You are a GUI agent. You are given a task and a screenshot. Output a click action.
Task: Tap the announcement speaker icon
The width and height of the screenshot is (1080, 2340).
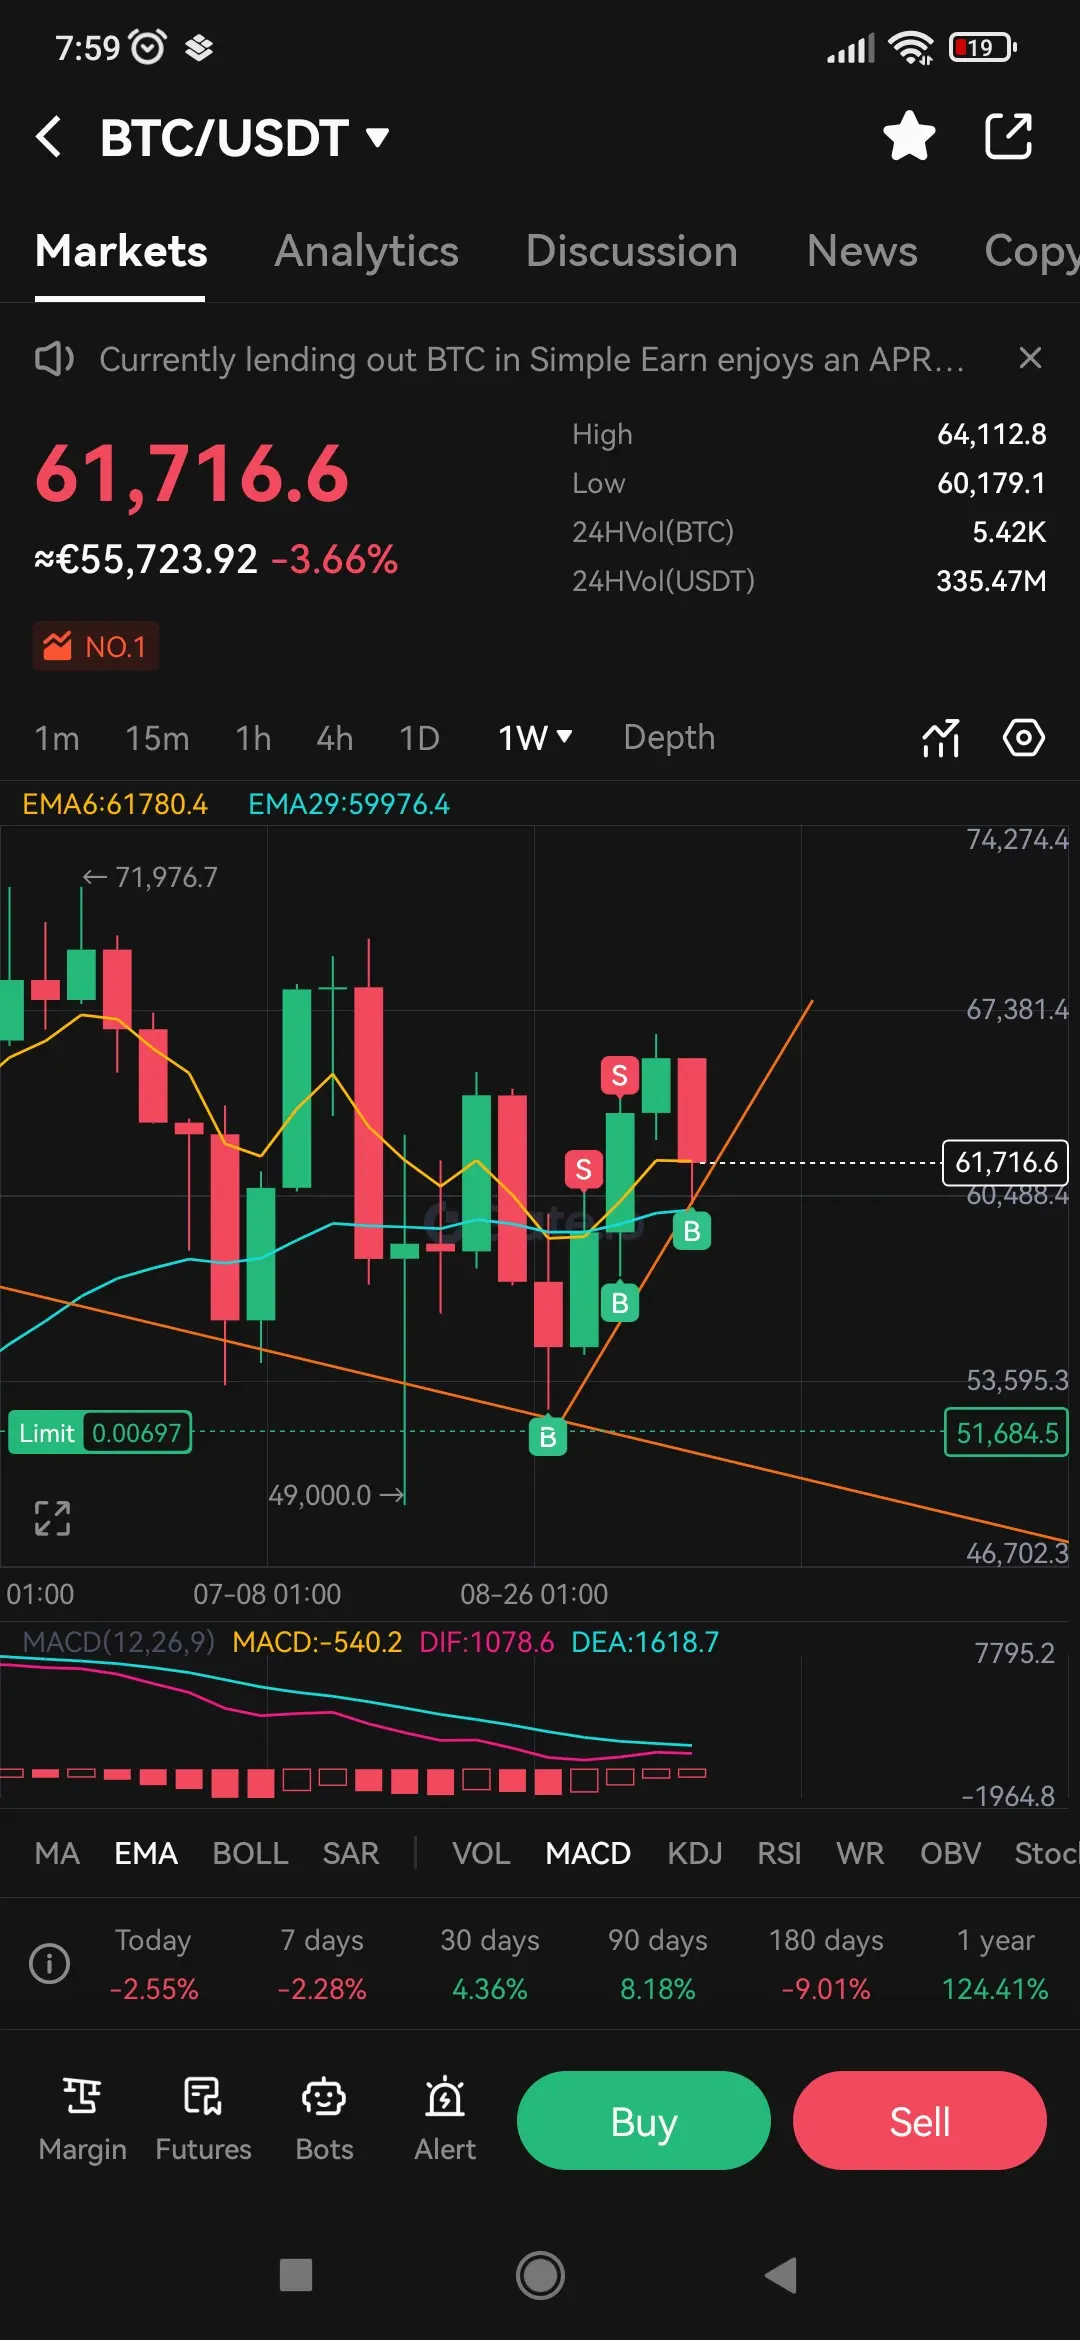pyautogui.click(x=54, y=359)
